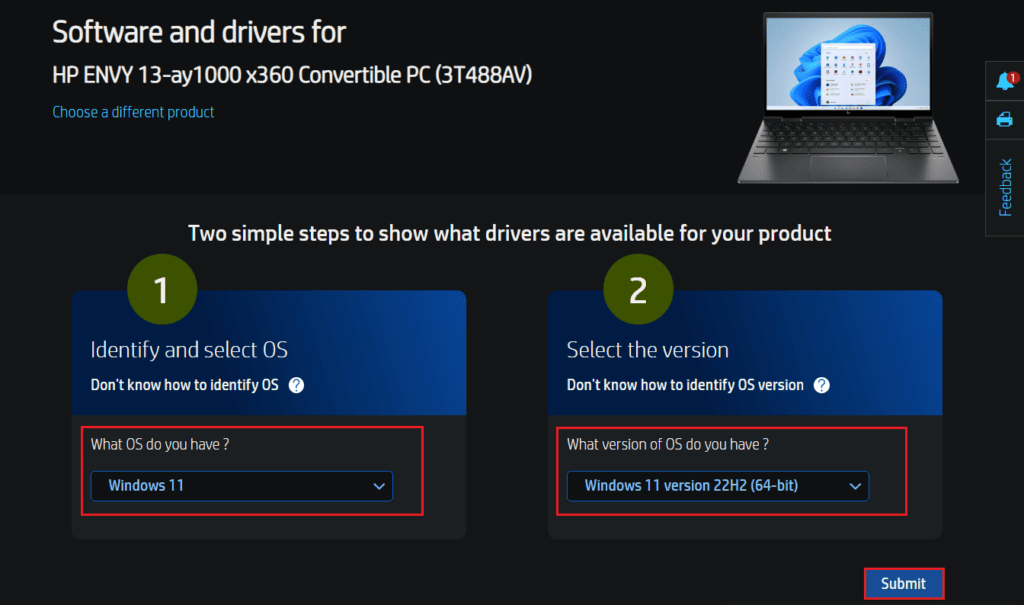Click the "Select the version" heading
The width and height of the screenshot is (1024, 605).
[x=647, y=350]
